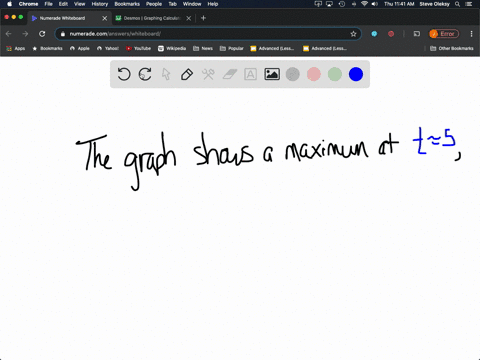
Task: Open the Help menu
Action: click(213, 4)
